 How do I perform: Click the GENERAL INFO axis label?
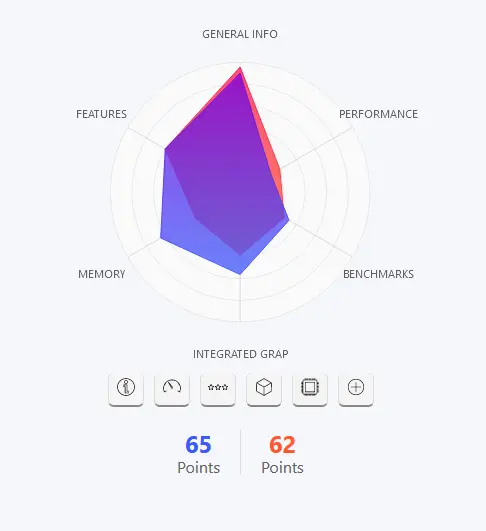click(x=240, y=34)
